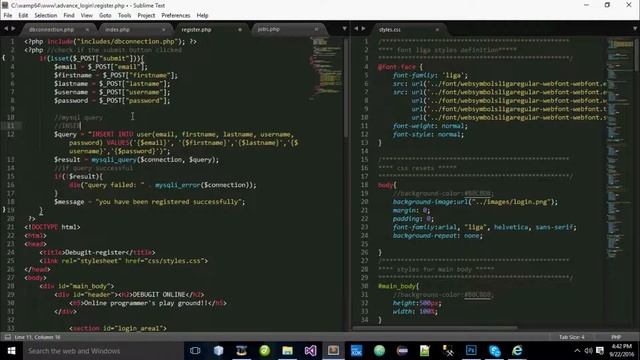Click the Search the web and Windows box

click(102, 351)
